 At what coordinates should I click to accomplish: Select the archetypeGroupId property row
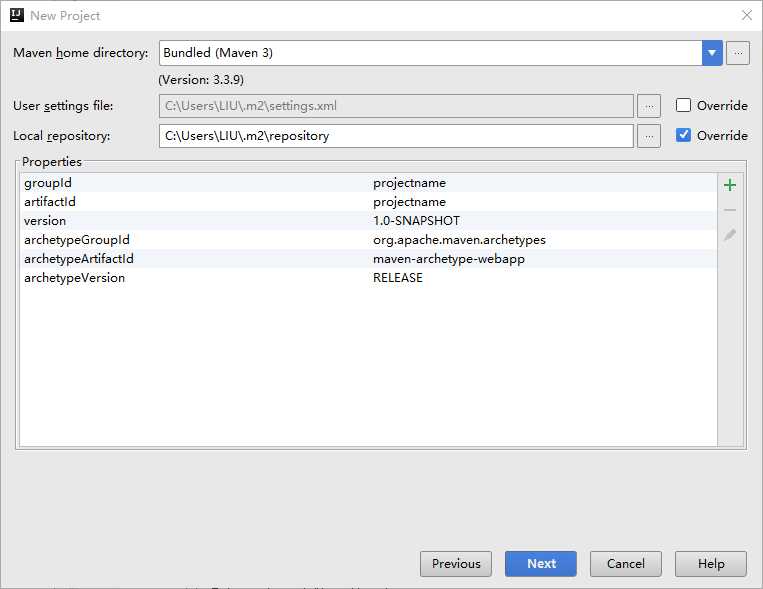[368, 240]
